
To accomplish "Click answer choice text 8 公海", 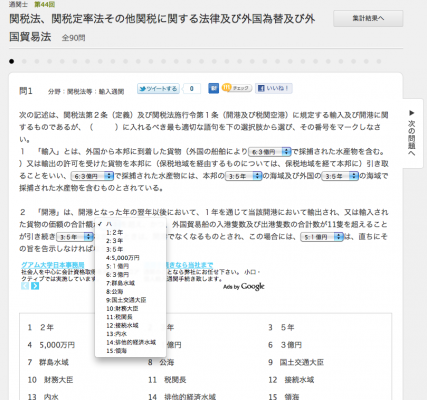I will 161,362.
